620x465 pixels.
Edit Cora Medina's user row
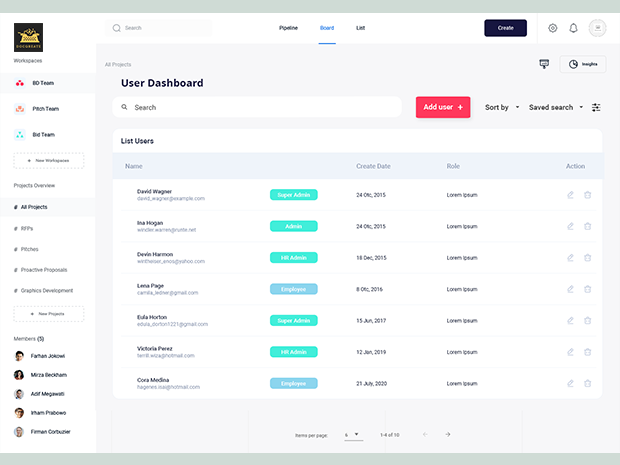570,384
